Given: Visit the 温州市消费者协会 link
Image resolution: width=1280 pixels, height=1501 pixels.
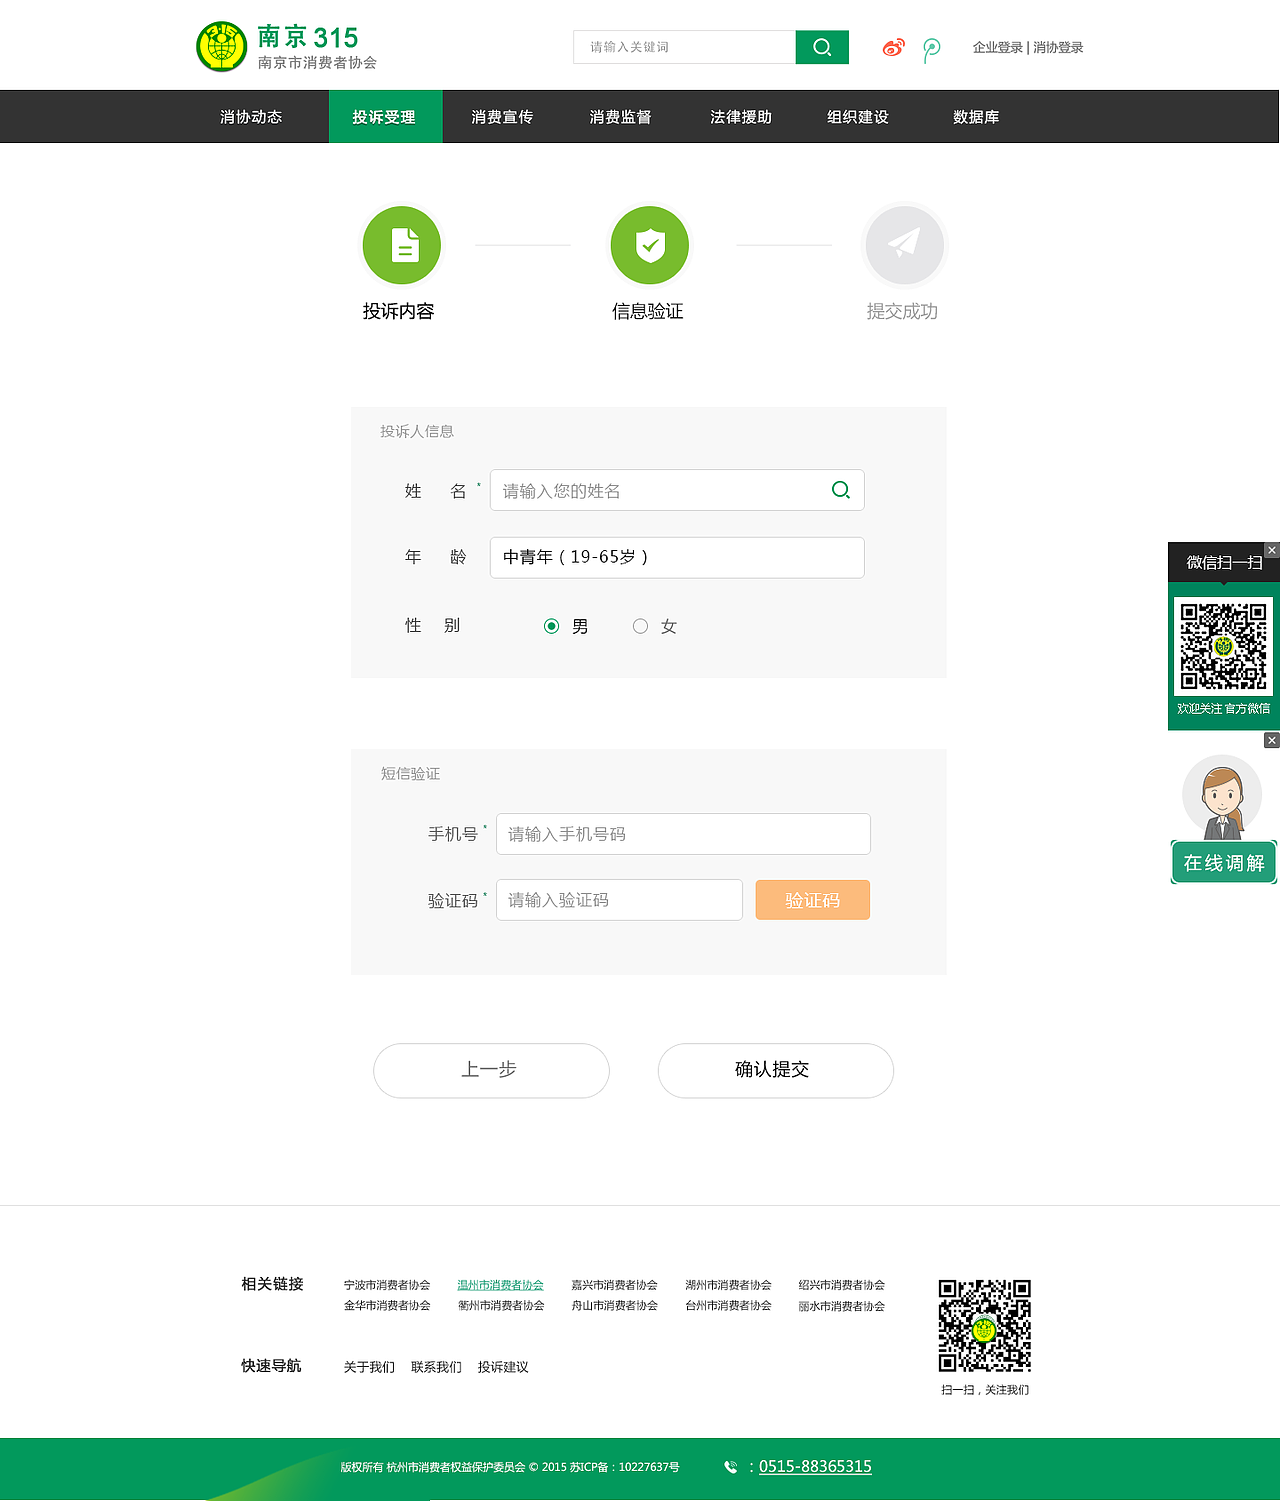Looking at the screenshot, I should 500,1285.
